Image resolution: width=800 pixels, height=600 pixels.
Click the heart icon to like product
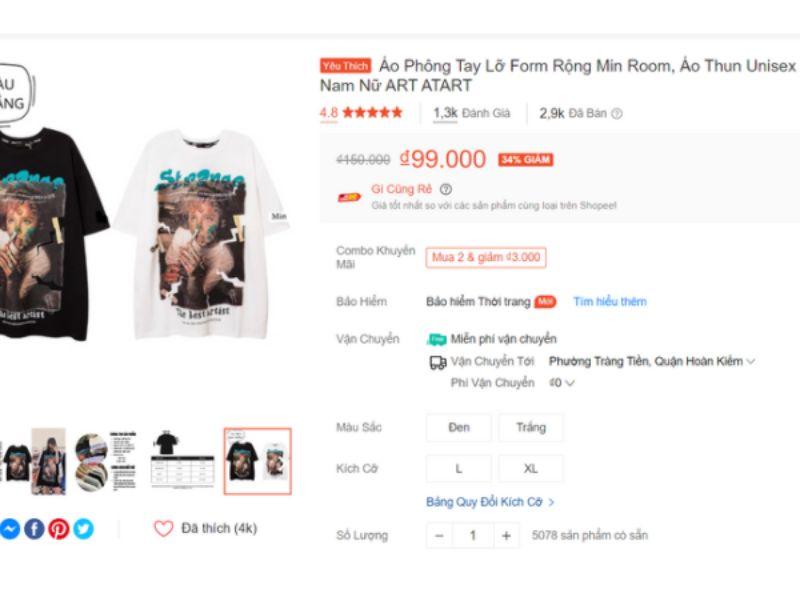coord(163,528)
